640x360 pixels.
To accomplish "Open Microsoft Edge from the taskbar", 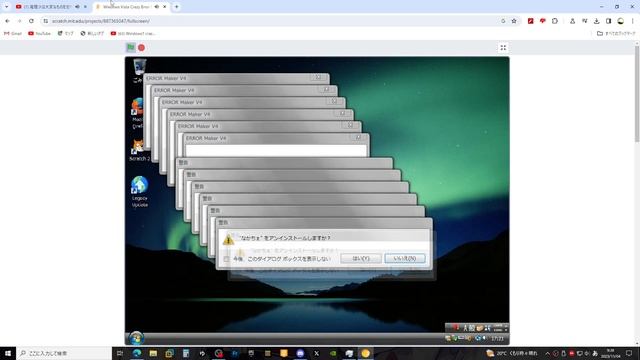I will (137, 353).
